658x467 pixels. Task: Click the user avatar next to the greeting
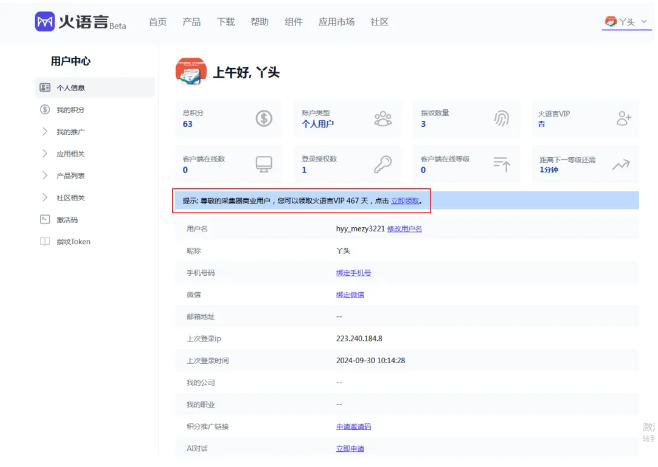[x=190, y=71]
